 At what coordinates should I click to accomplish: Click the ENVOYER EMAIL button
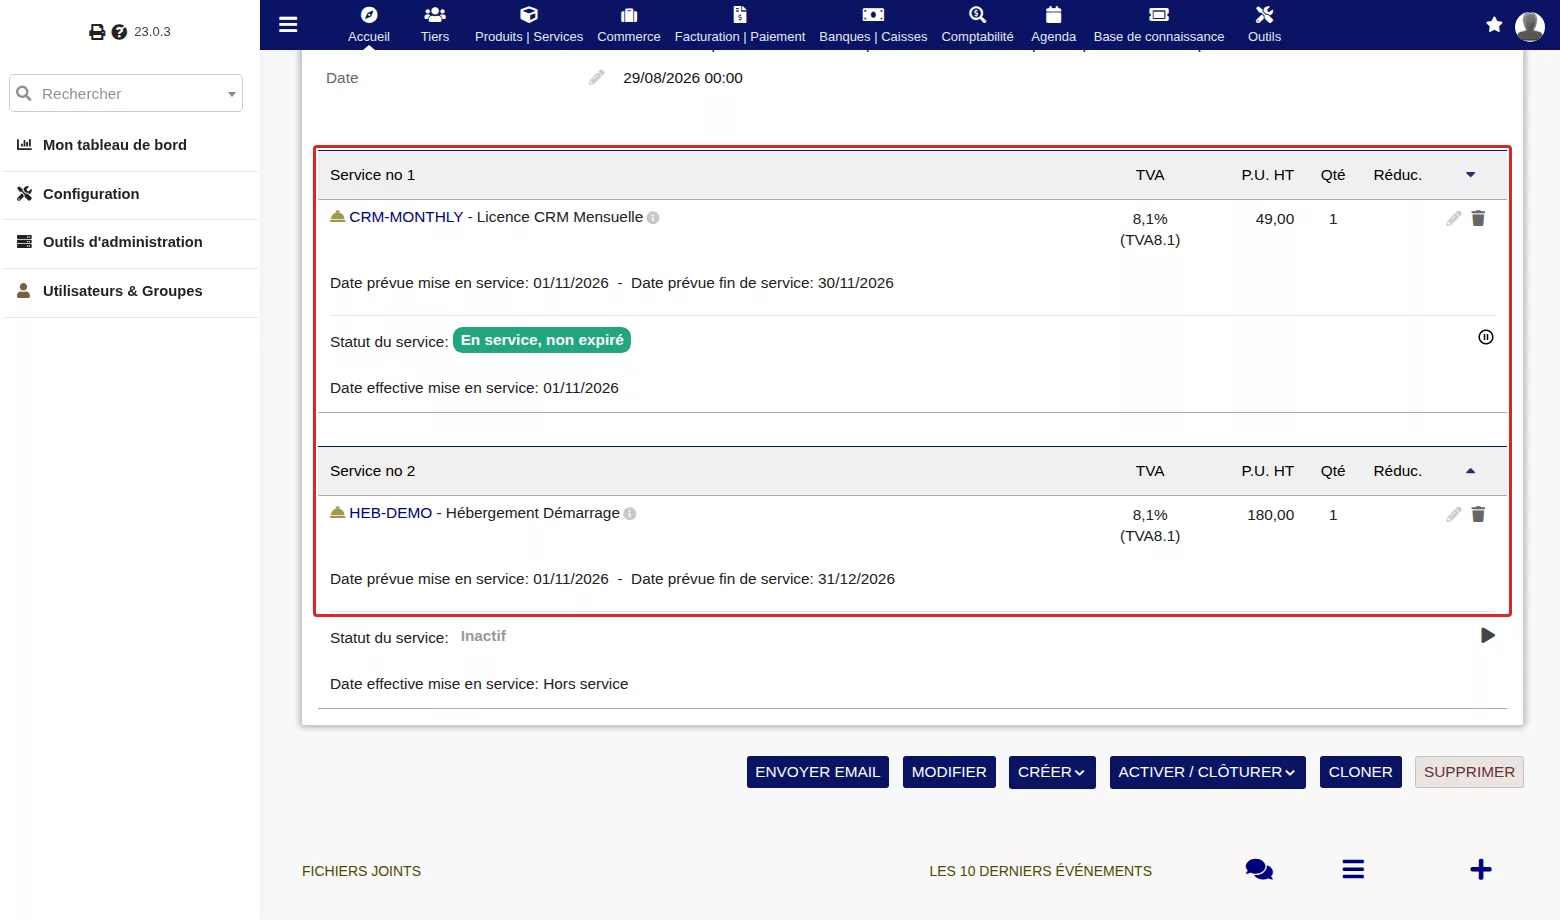click(x=818, y=772)
